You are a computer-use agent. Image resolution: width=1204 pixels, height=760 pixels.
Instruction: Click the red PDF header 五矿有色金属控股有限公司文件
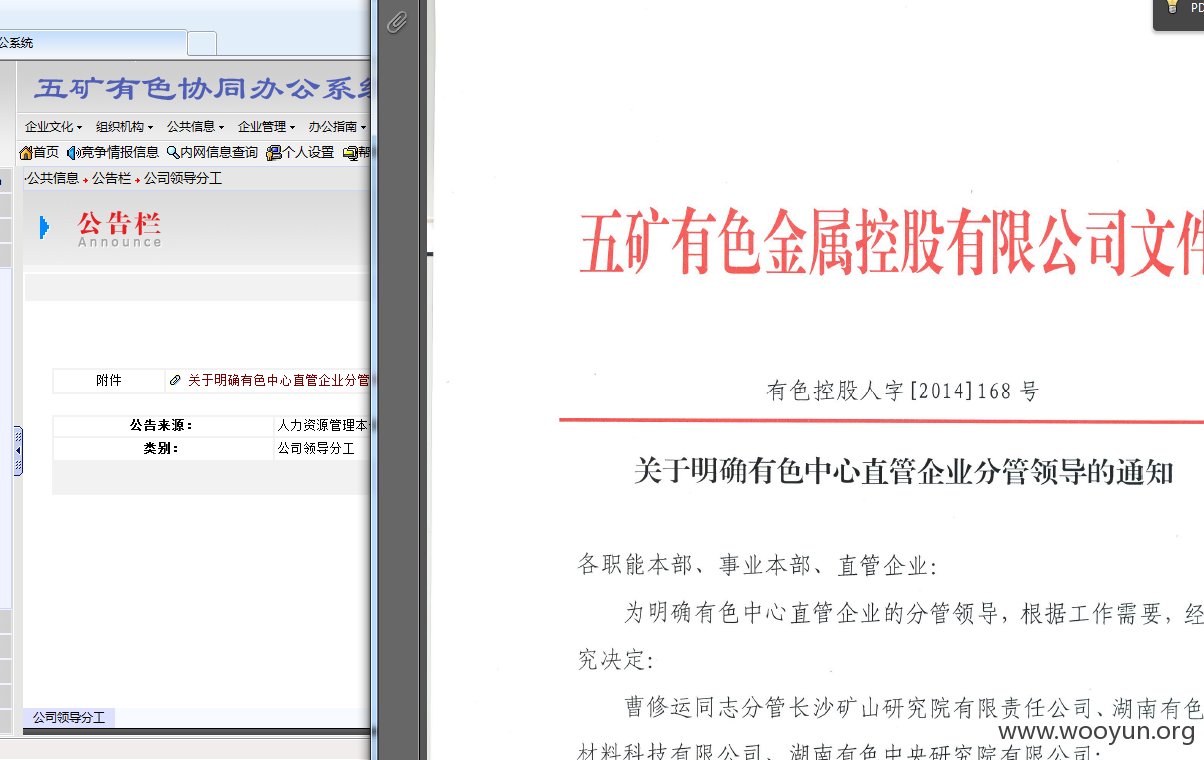[x=891, y=243]
